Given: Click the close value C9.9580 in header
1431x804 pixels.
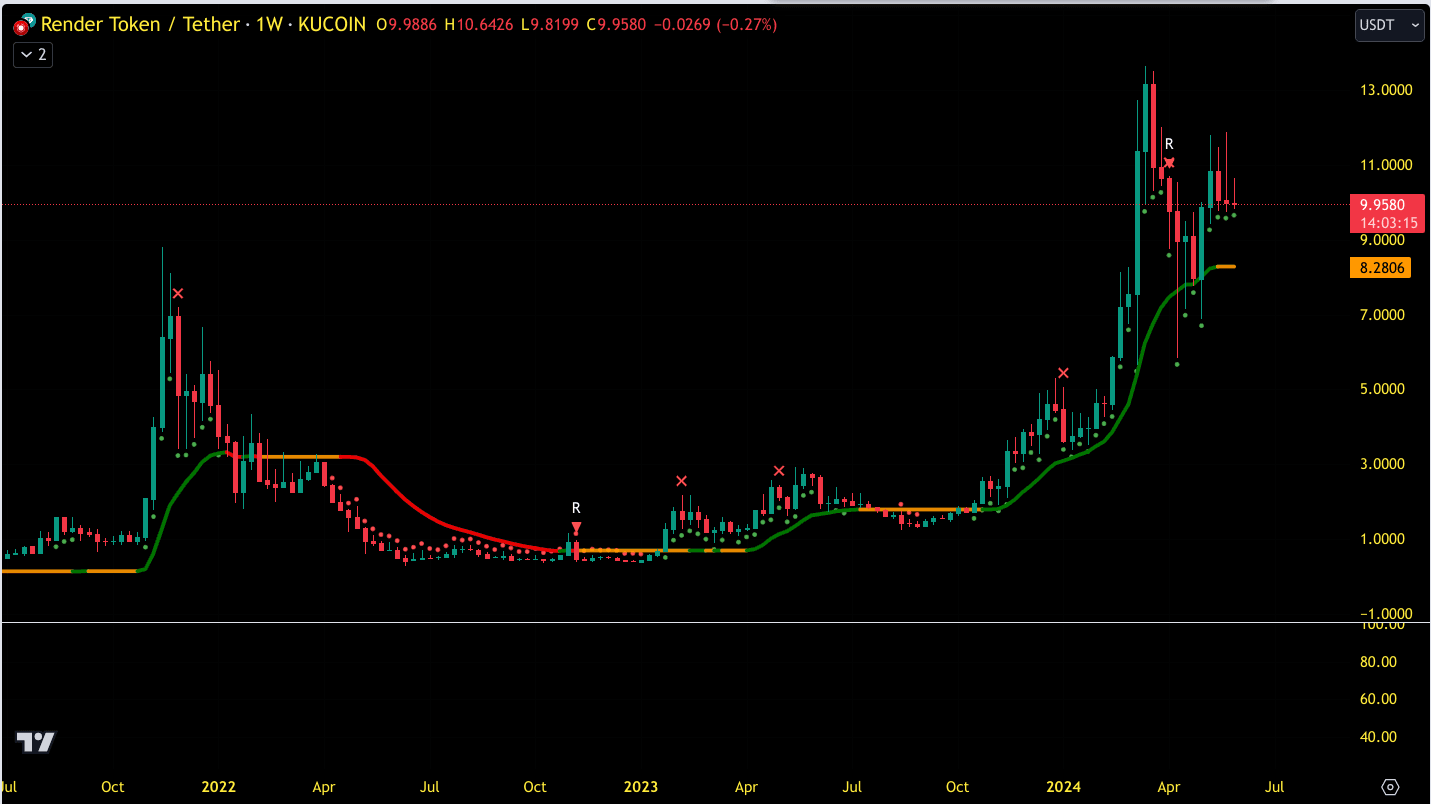Looking at the screenshot, I should click(x=615, y=25).
